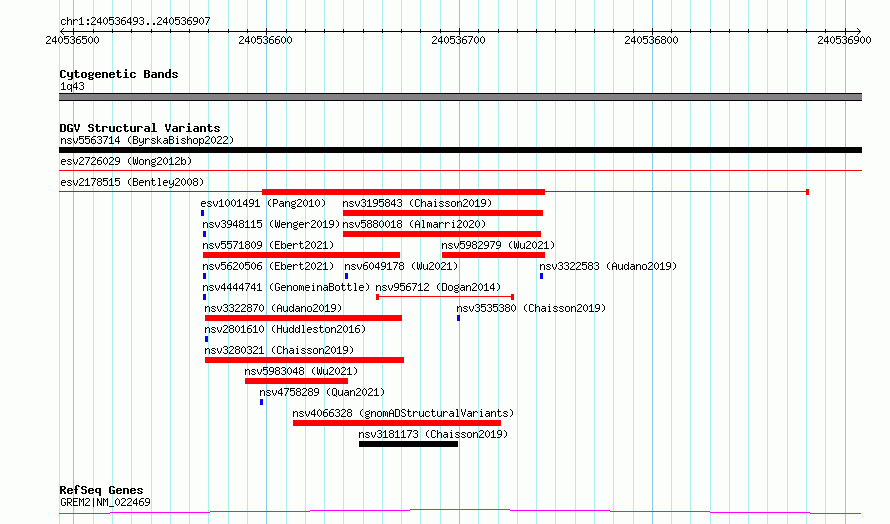Open the nsv4066328 (gnomADStructuralVariants) label
890x524 pixels.
click(403, 413)
